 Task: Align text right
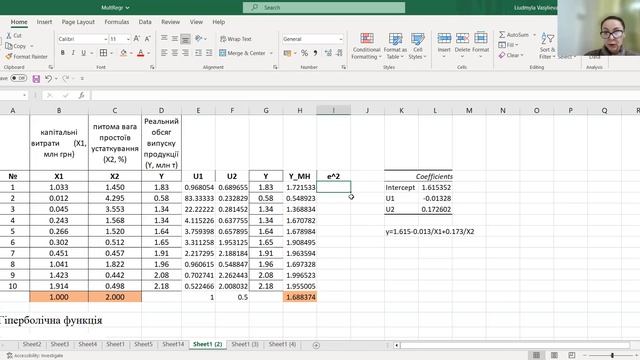tap(185, 53)
